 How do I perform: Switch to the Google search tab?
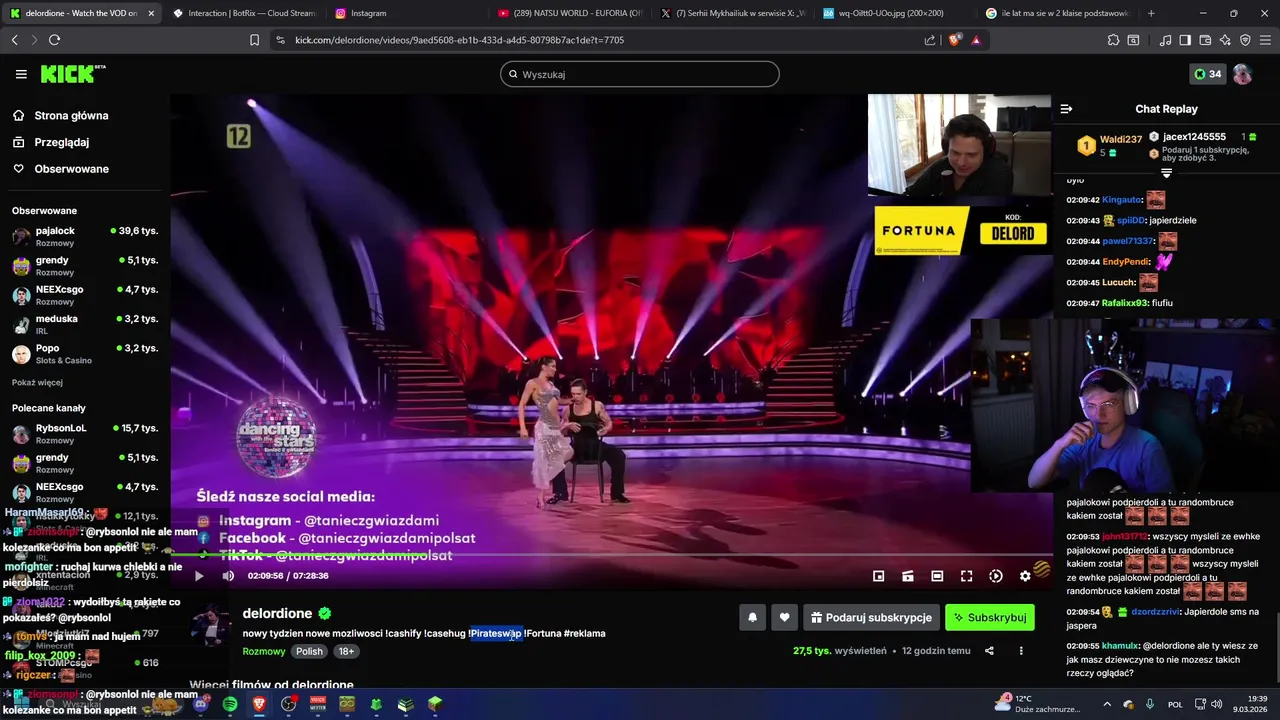click(1058, 13)
